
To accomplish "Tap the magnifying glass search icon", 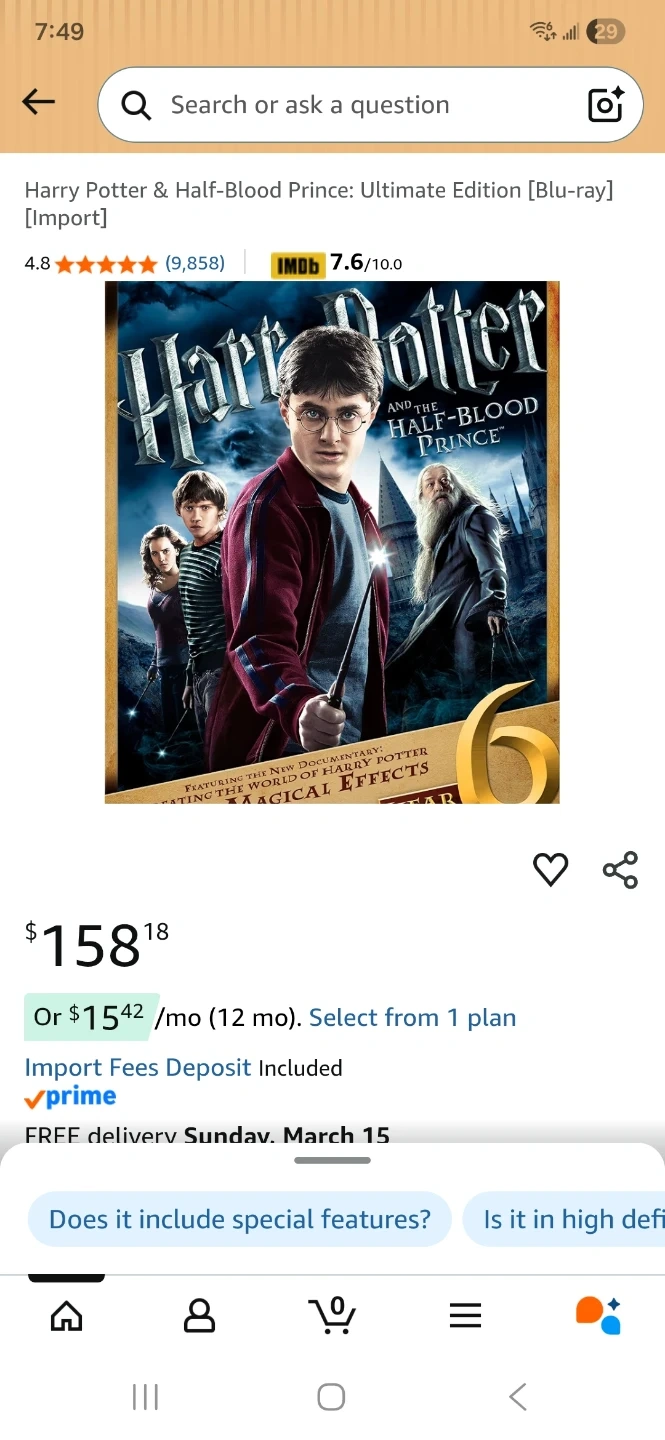I will click(136, 105).
